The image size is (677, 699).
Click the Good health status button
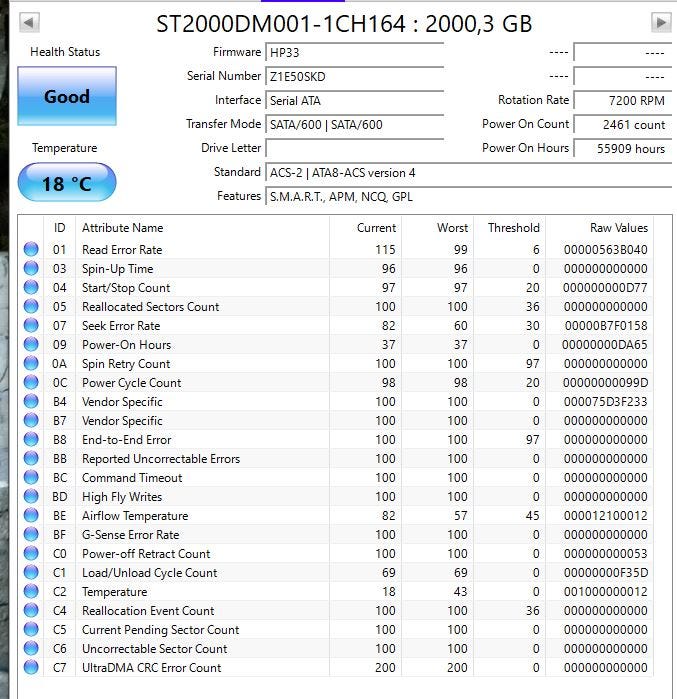pos(67,96)
